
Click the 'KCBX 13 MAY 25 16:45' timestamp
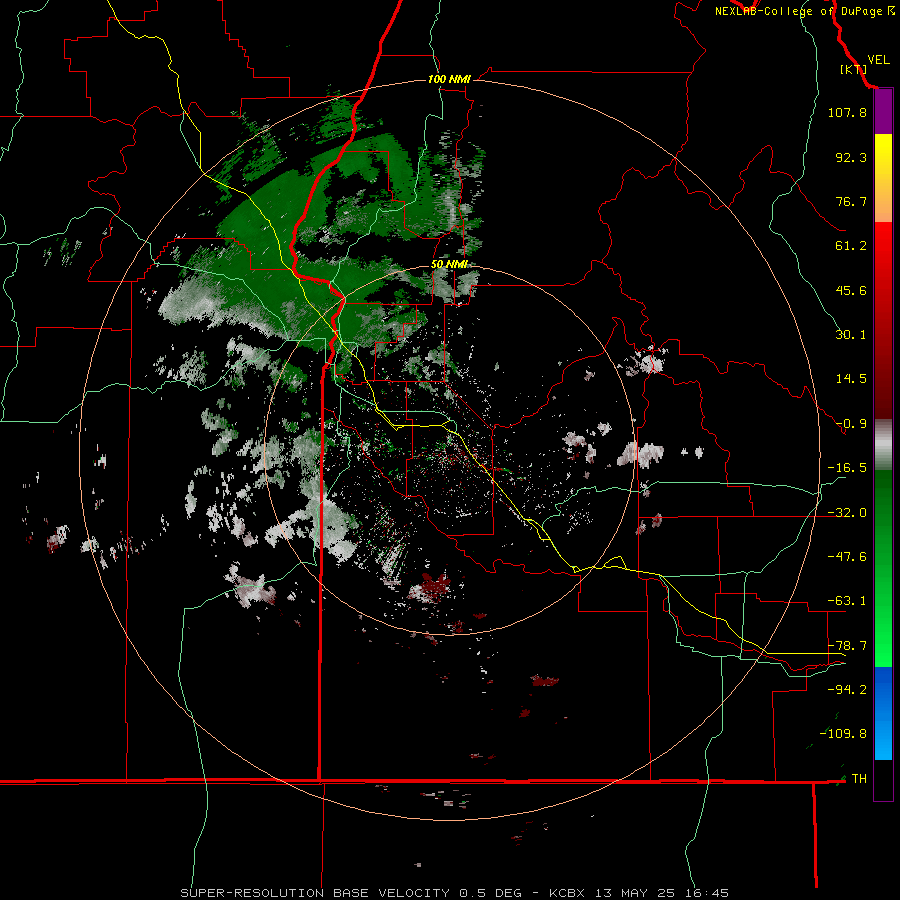pyautogui.click(x=639, y=893)
